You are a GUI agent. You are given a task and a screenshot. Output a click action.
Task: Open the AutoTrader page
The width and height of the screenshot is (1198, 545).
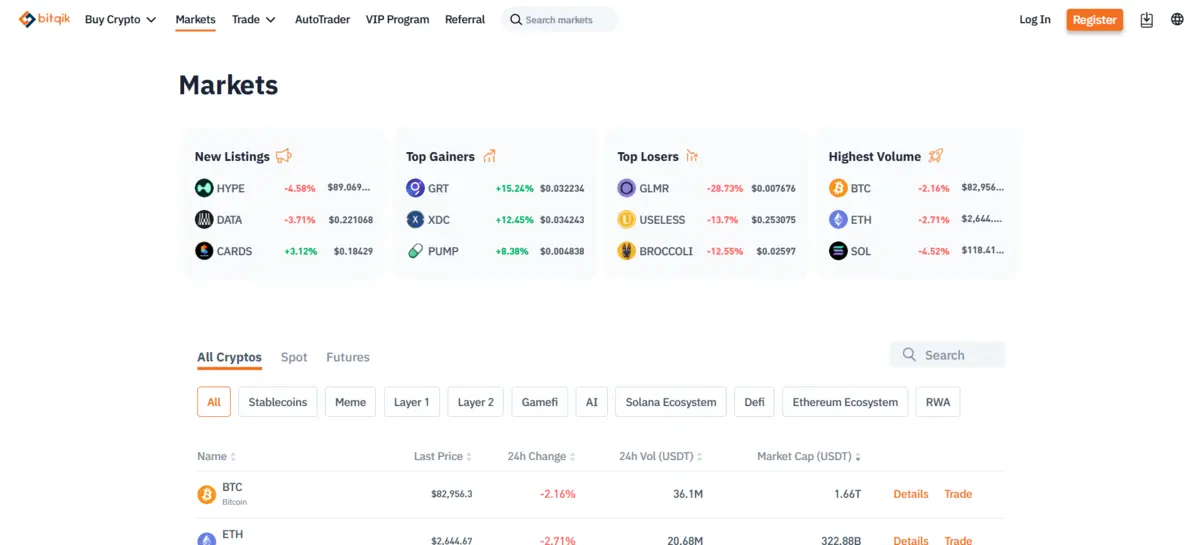tap(322, 20)
